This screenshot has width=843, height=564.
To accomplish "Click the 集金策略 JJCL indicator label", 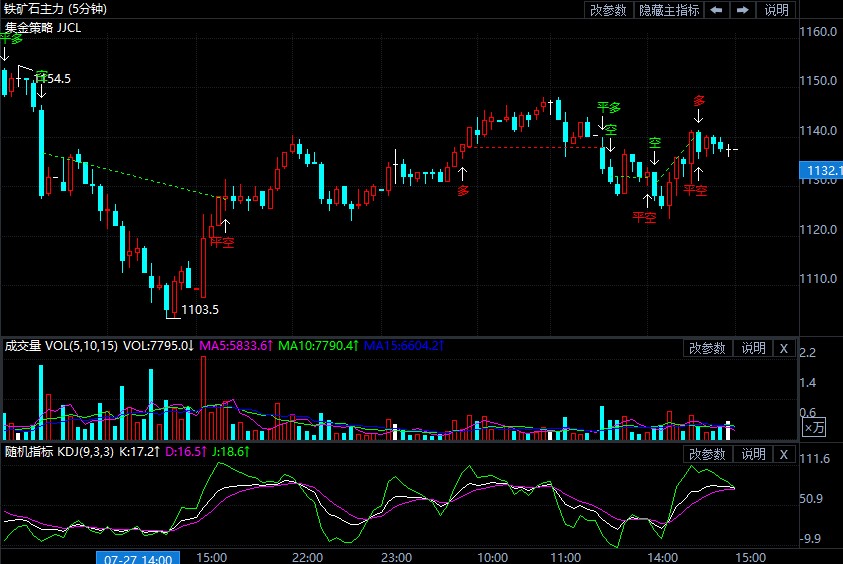I will coord(43,27).
